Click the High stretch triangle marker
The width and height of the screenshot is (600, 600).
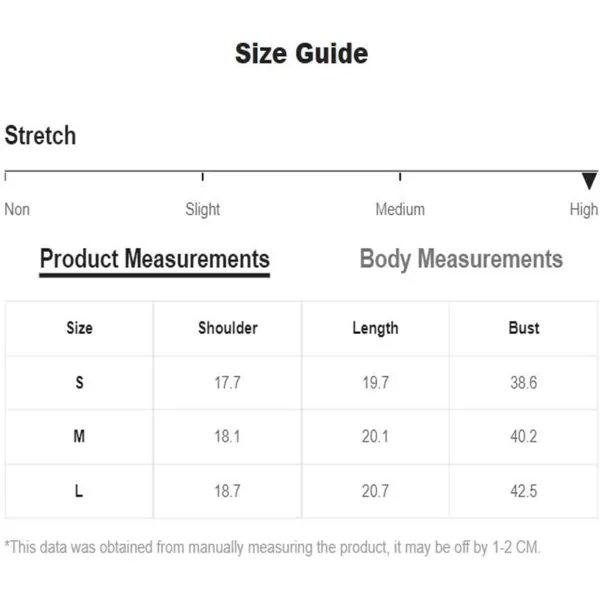pyautogui.click(x=589, y=181)
